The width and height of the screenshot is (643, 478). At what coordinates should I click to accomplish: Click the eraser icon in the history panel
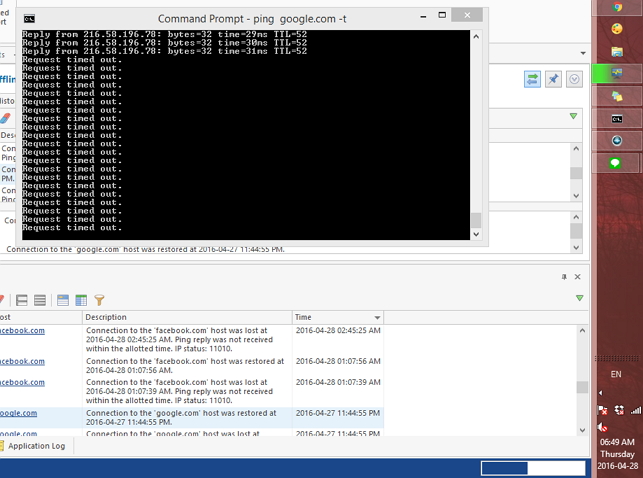coord(5,118)
